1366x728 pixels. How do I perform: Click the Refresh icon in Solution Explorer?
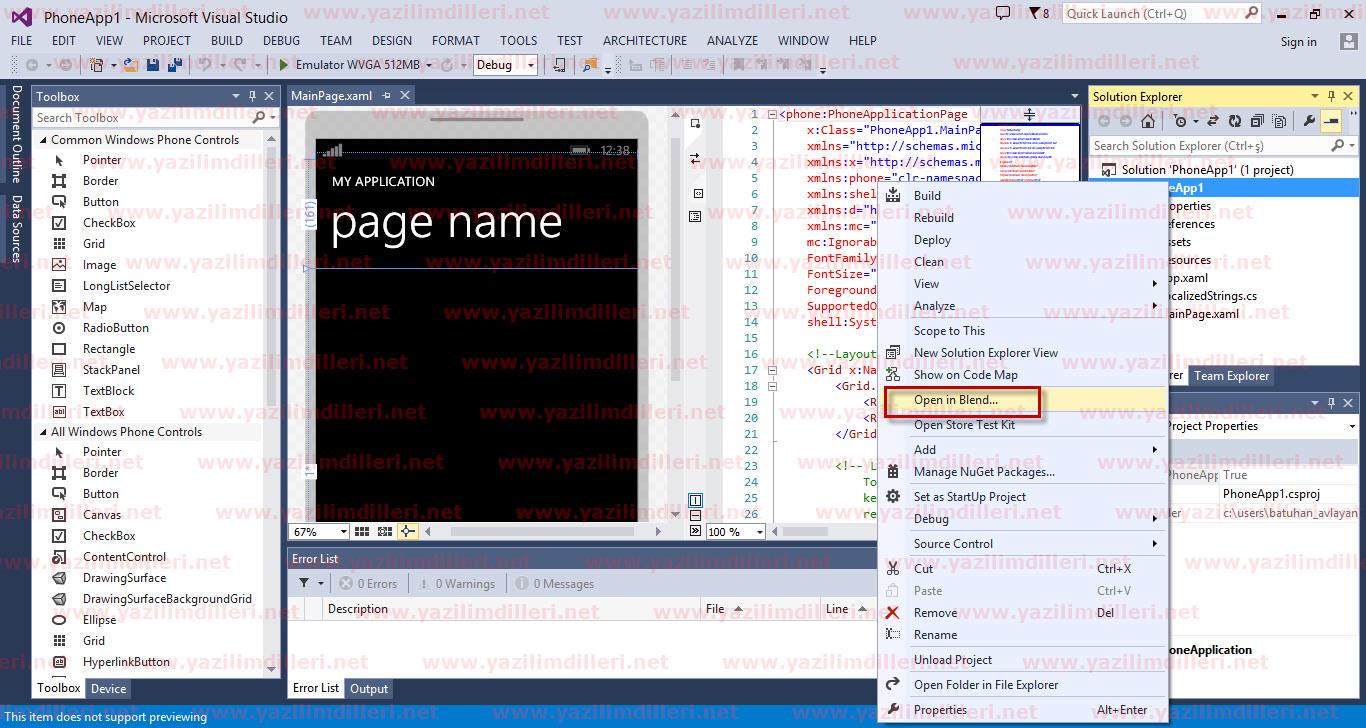point(1235,121)
